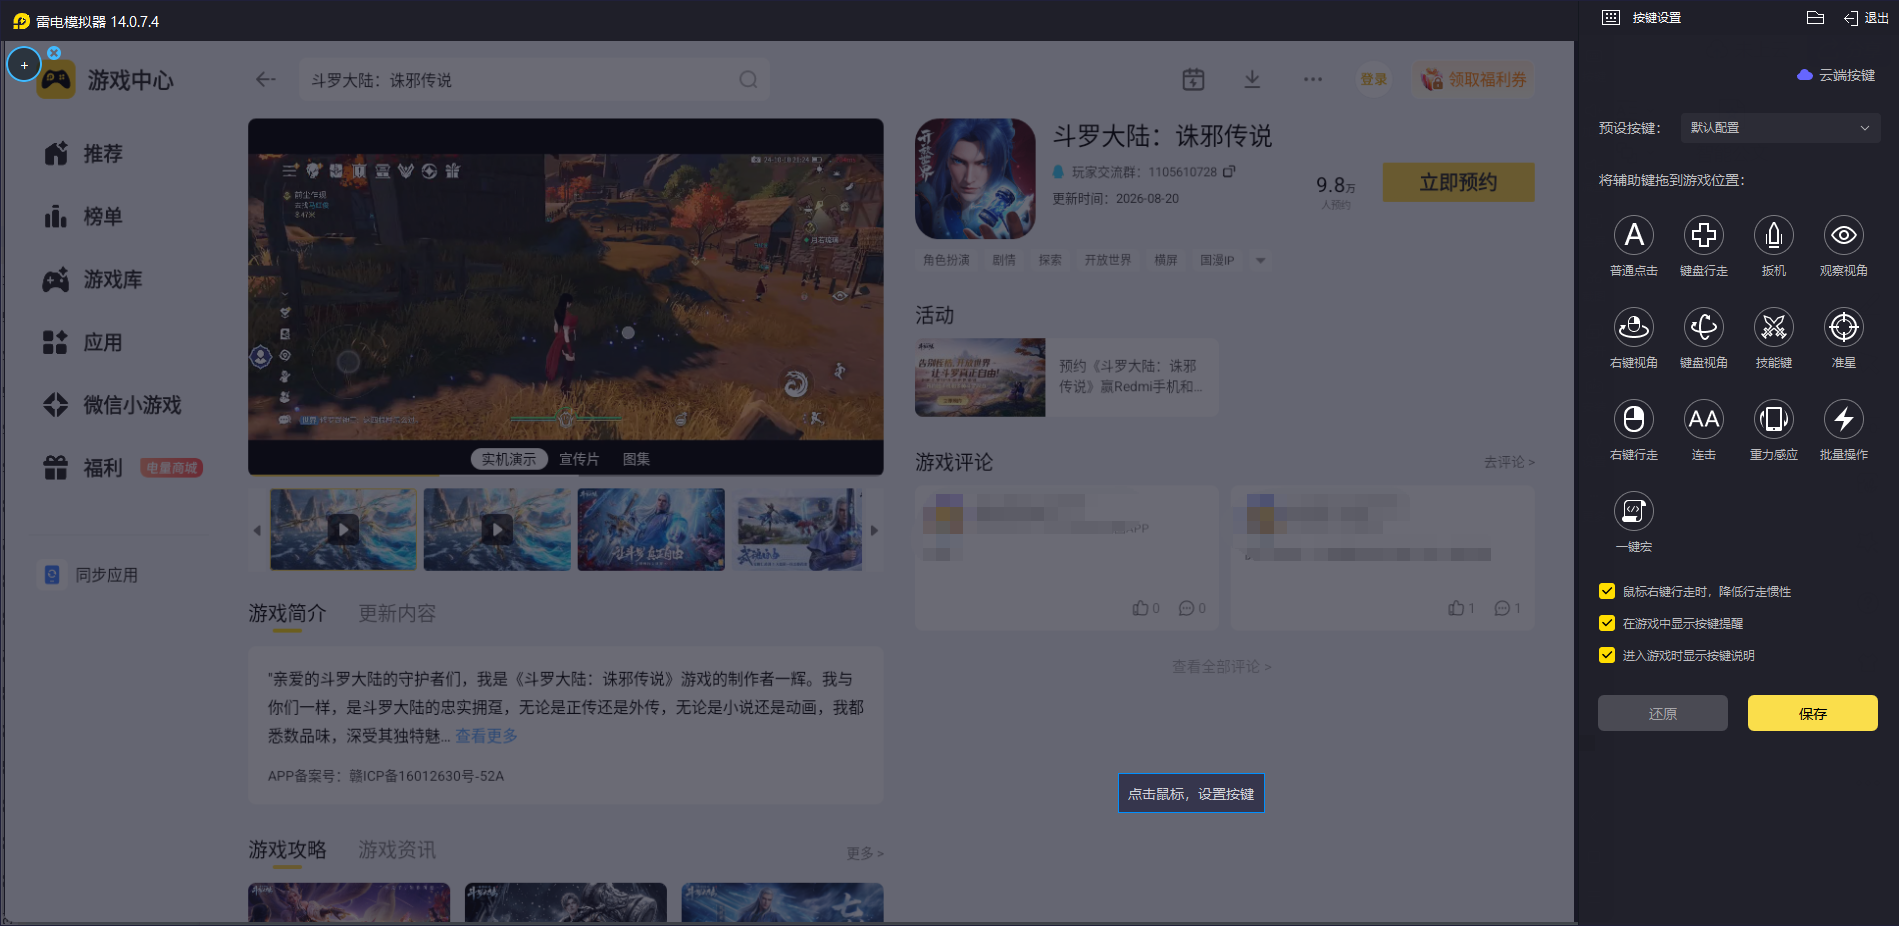The height and width of the screenshot is (926, 1899).
Task: Click the 电量商城 badge beside 福利
Action: pos(172,468)
